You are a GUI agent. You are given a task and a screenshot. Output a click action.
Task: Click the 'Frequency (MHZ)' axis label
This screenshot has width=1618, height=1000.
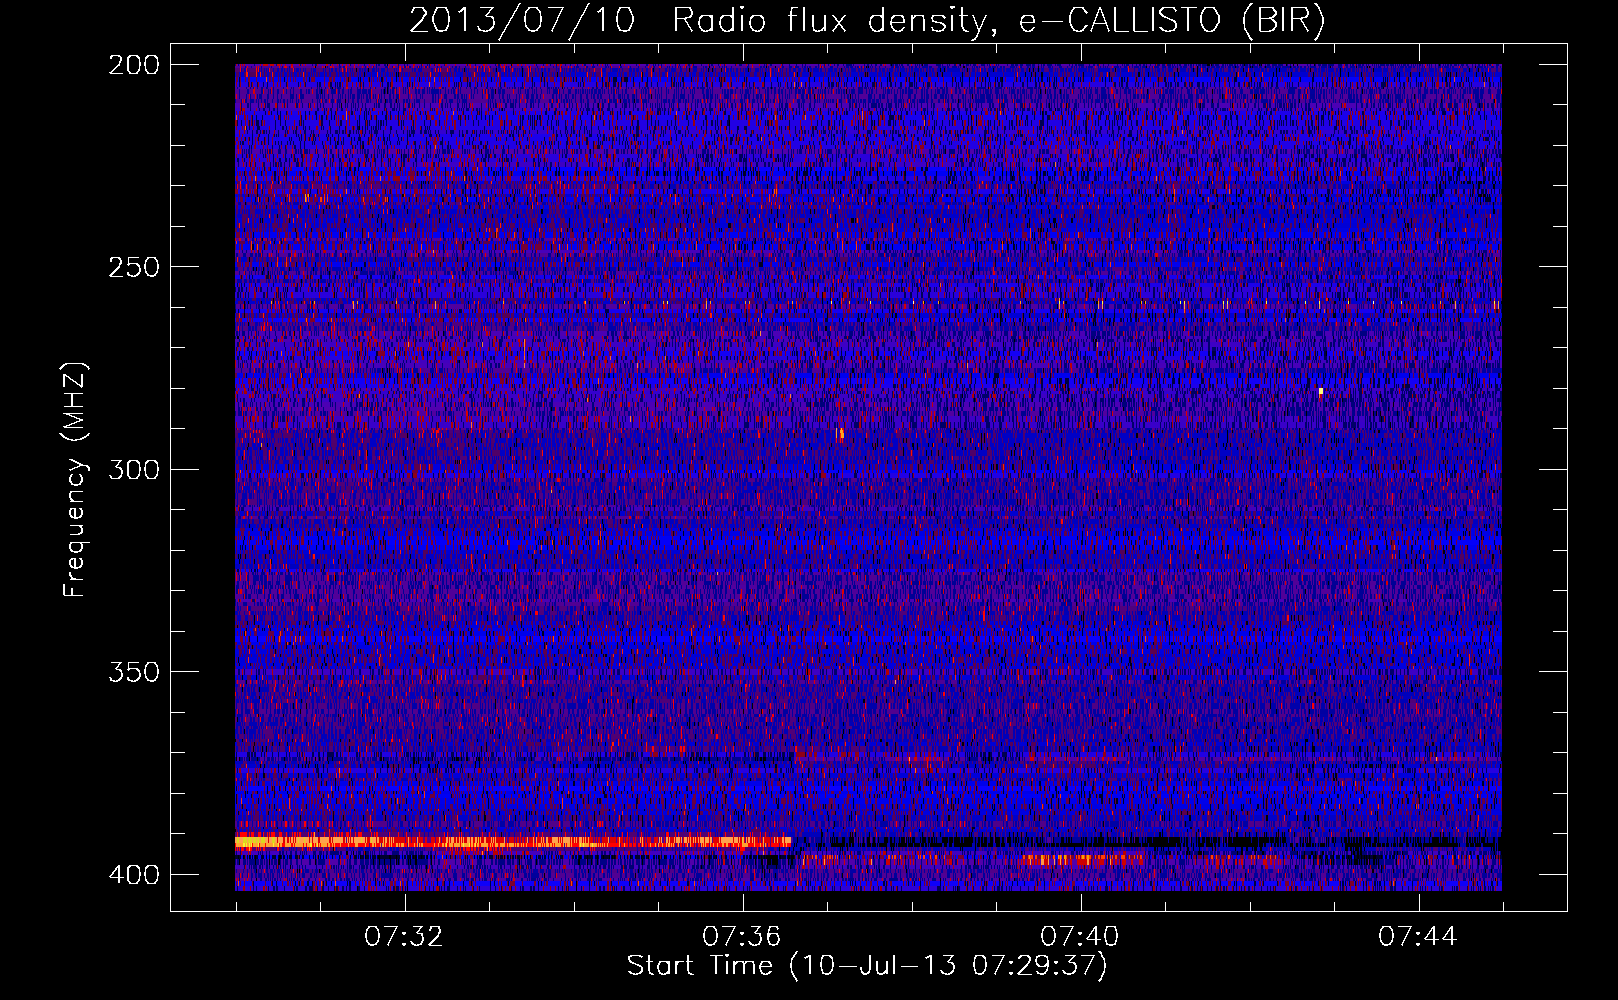75,480
